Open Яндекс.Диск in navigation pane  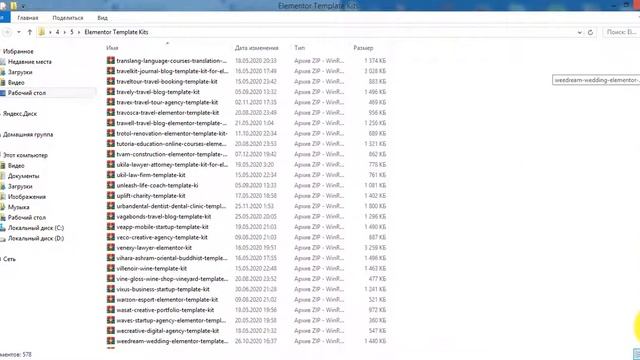click(20, 114)
